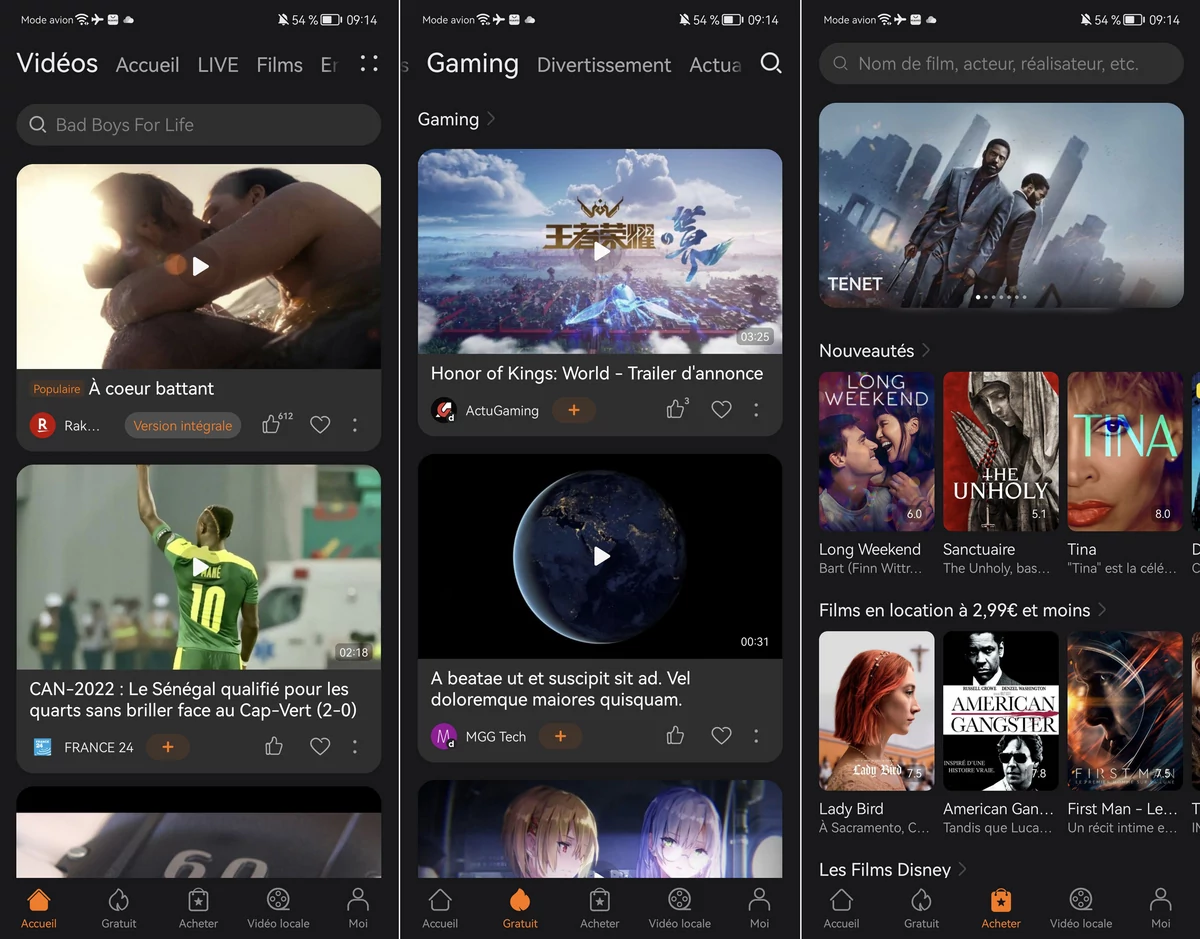Open more options for À coeur battant
This screenshot has height=939, width=1200.
355,425
